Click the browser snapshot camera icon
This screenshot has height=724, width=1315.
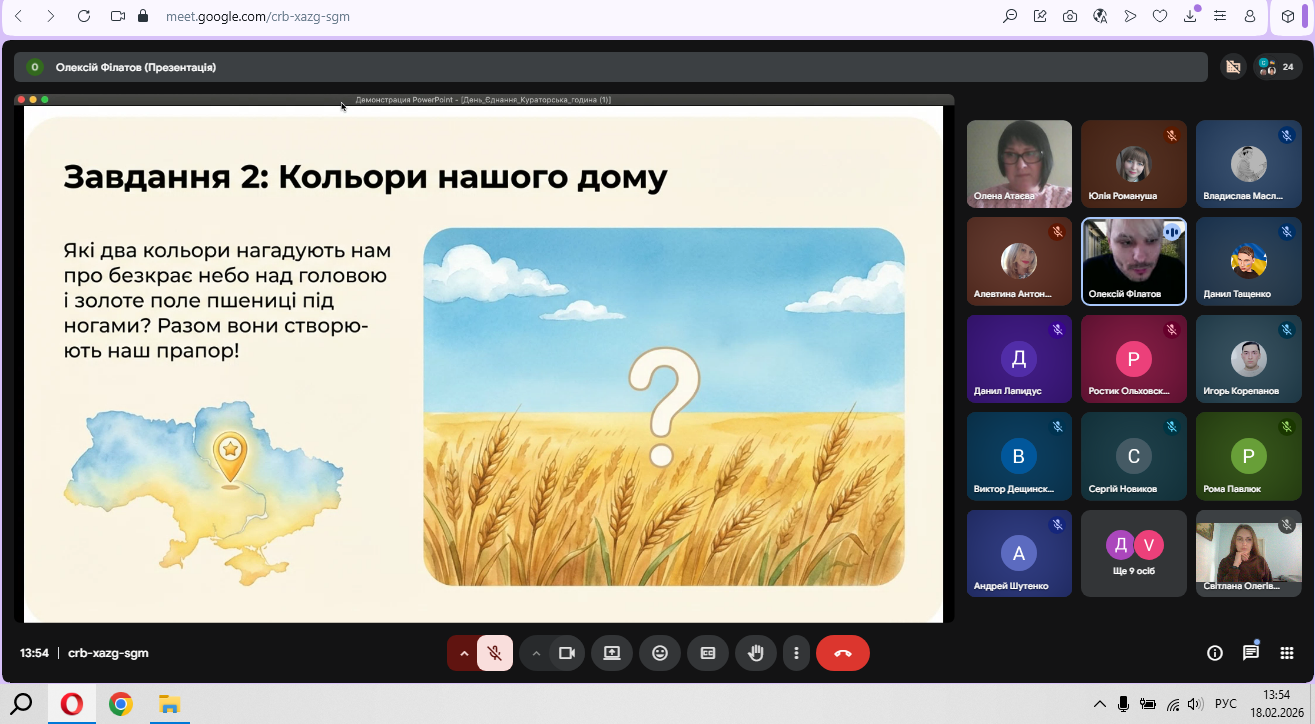coord(1070,16)
